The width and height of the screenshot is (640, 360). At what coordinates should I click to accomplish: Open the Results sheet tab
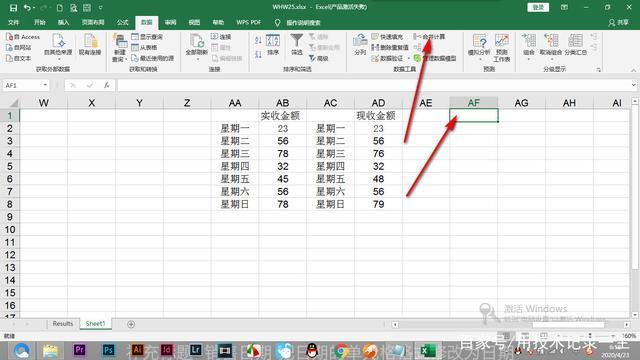(62, 324)
